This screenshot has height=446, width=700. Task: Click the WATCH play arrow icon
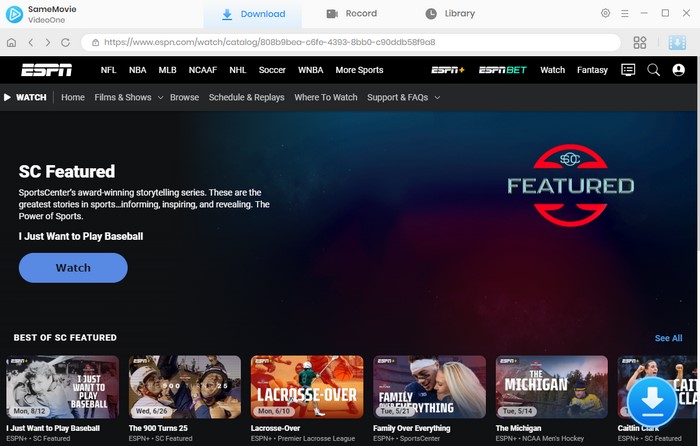[x=8, y=97]
